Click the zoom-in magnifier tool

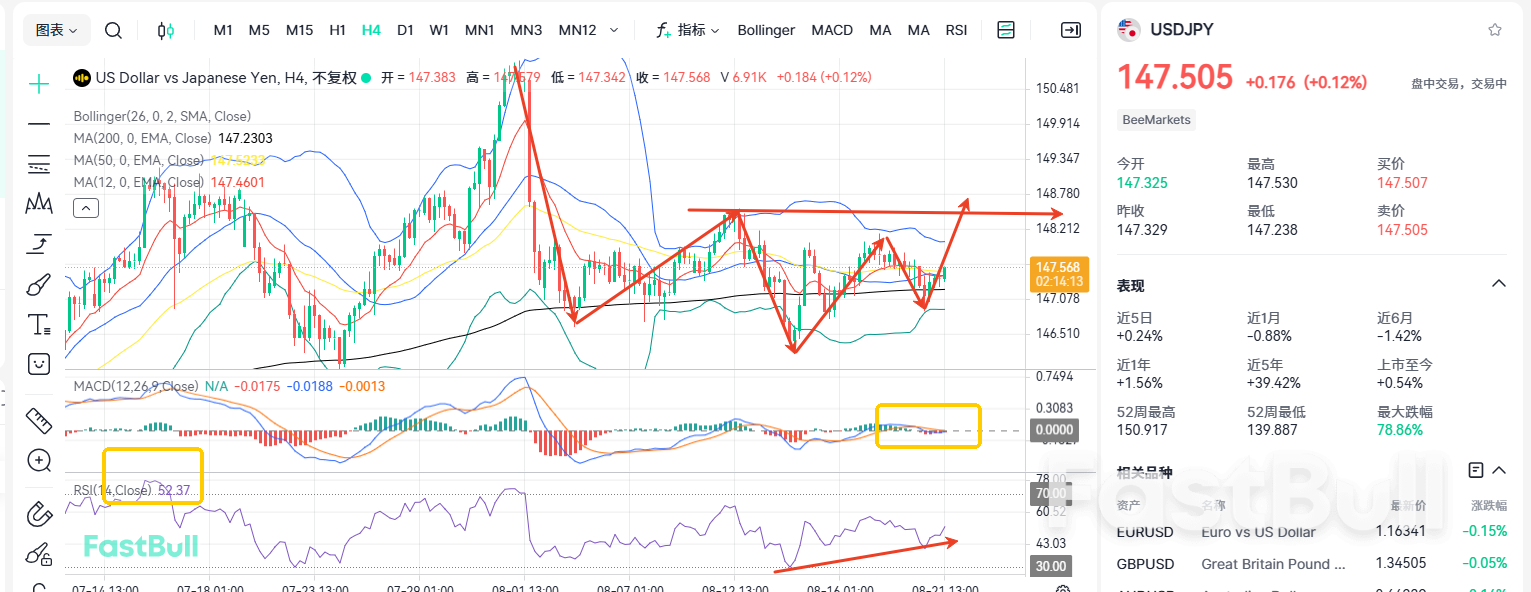tap(39, 460)
